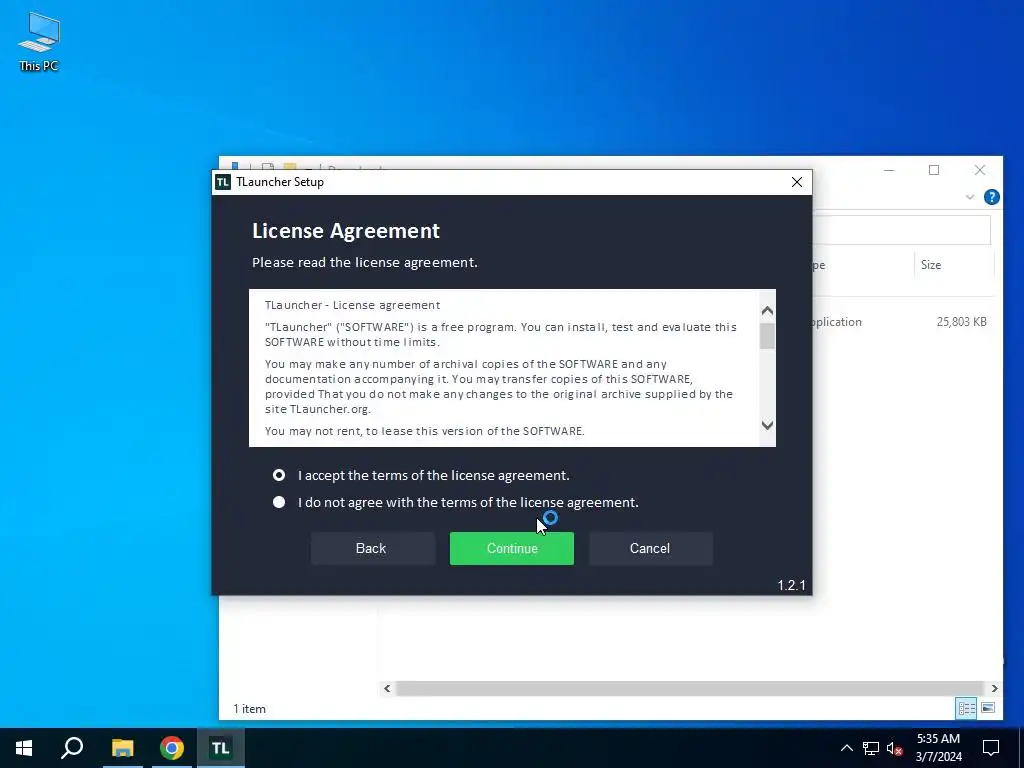Switch File Explorer to large icons view
The width and height of the screenshot is (1024, 768).
click(988, 708)
